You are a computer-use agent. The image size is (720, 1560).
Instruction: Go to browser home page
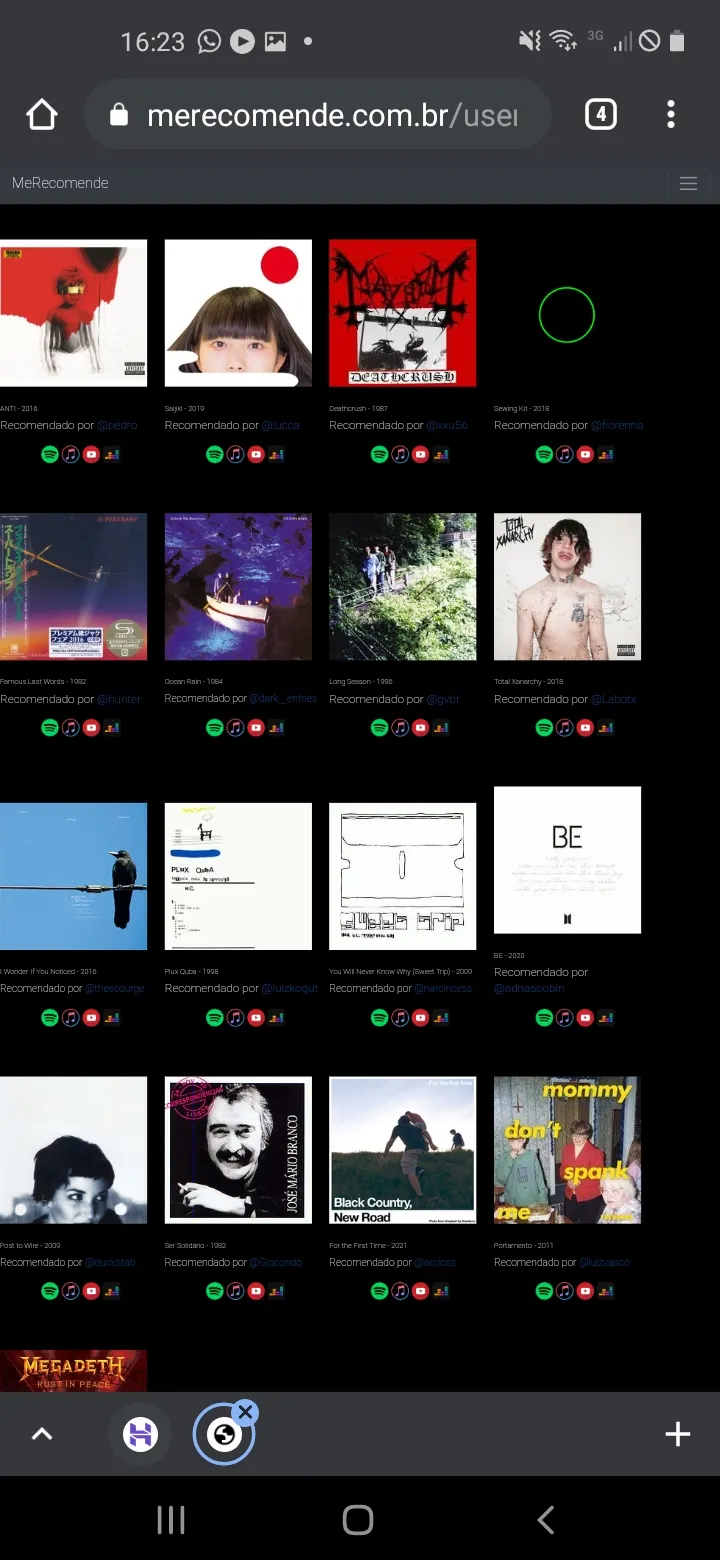42,115
